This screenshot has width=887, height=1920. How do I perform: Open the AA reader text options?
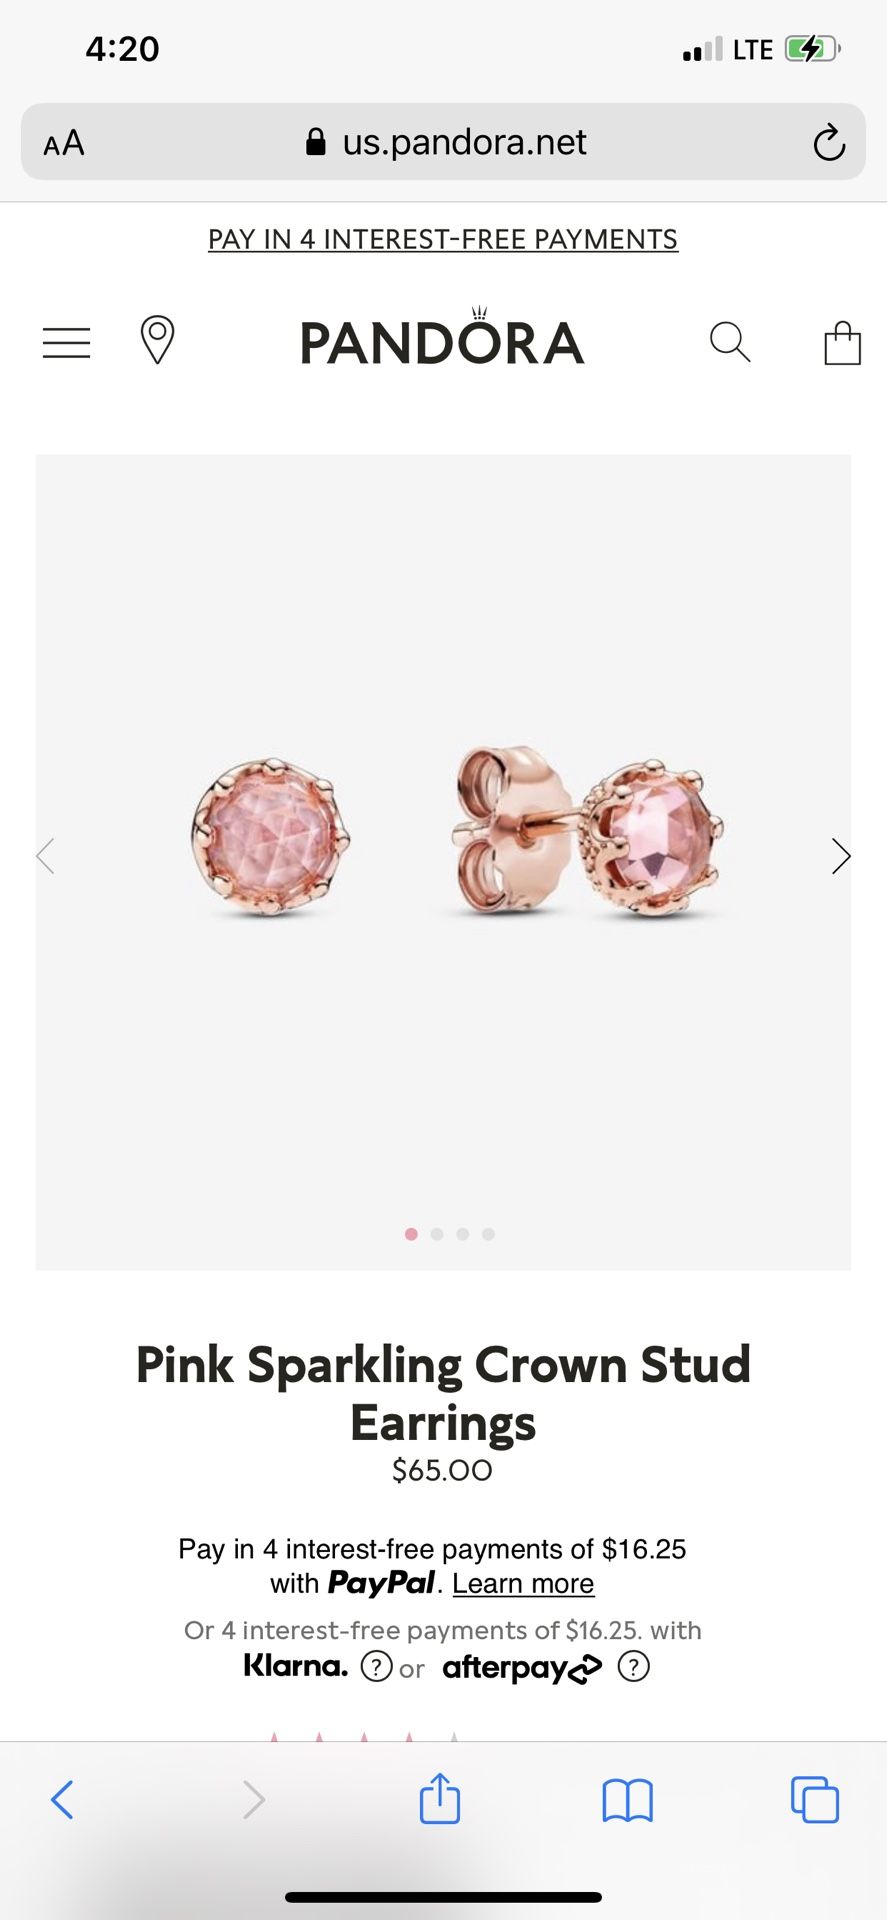pyautogui.click(x=64, y=143)
